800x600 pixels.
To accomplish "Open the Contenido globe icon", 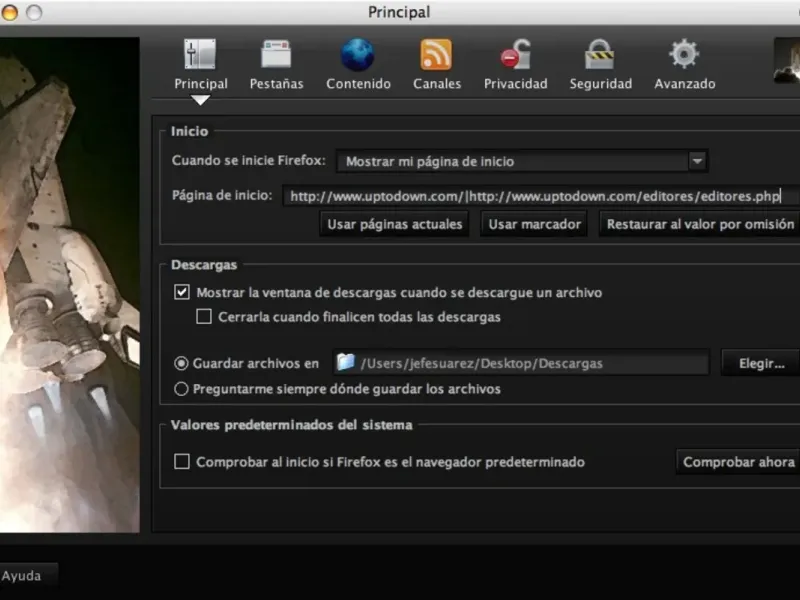I will (x=357, y=54).
